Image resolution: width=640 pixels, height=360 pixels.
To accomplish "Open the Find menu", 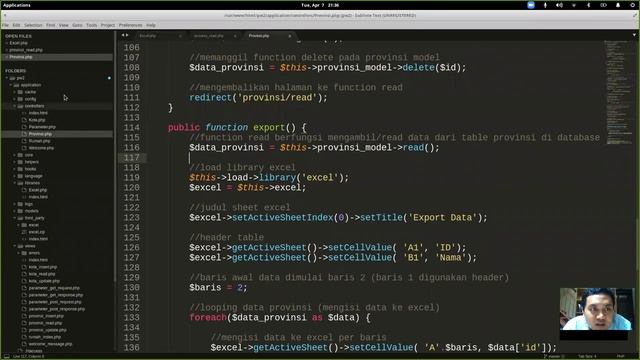I will click(x=51, y=25).
